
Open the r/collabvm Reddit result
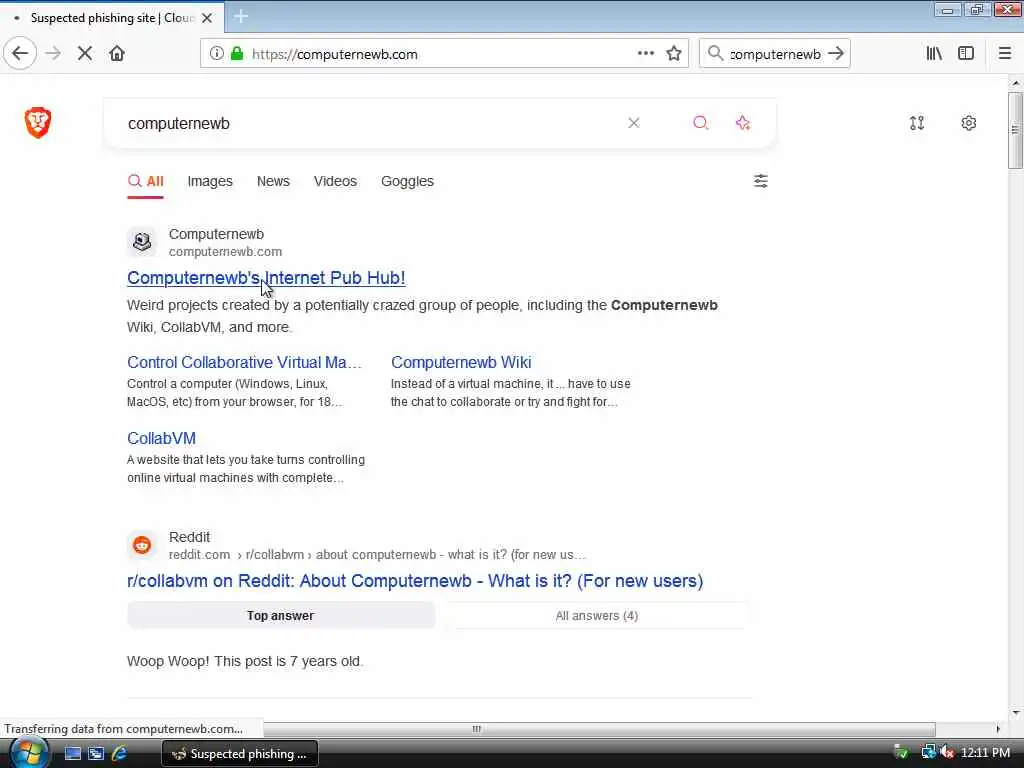pyautogui.click(x=415, y=581)
